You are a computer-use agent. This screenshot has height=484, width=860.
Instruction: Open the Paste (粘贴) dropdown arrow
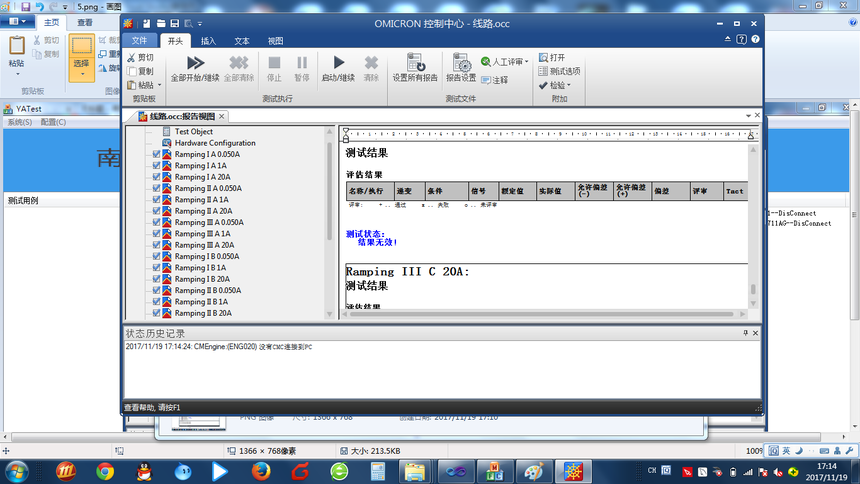[157, 86]
